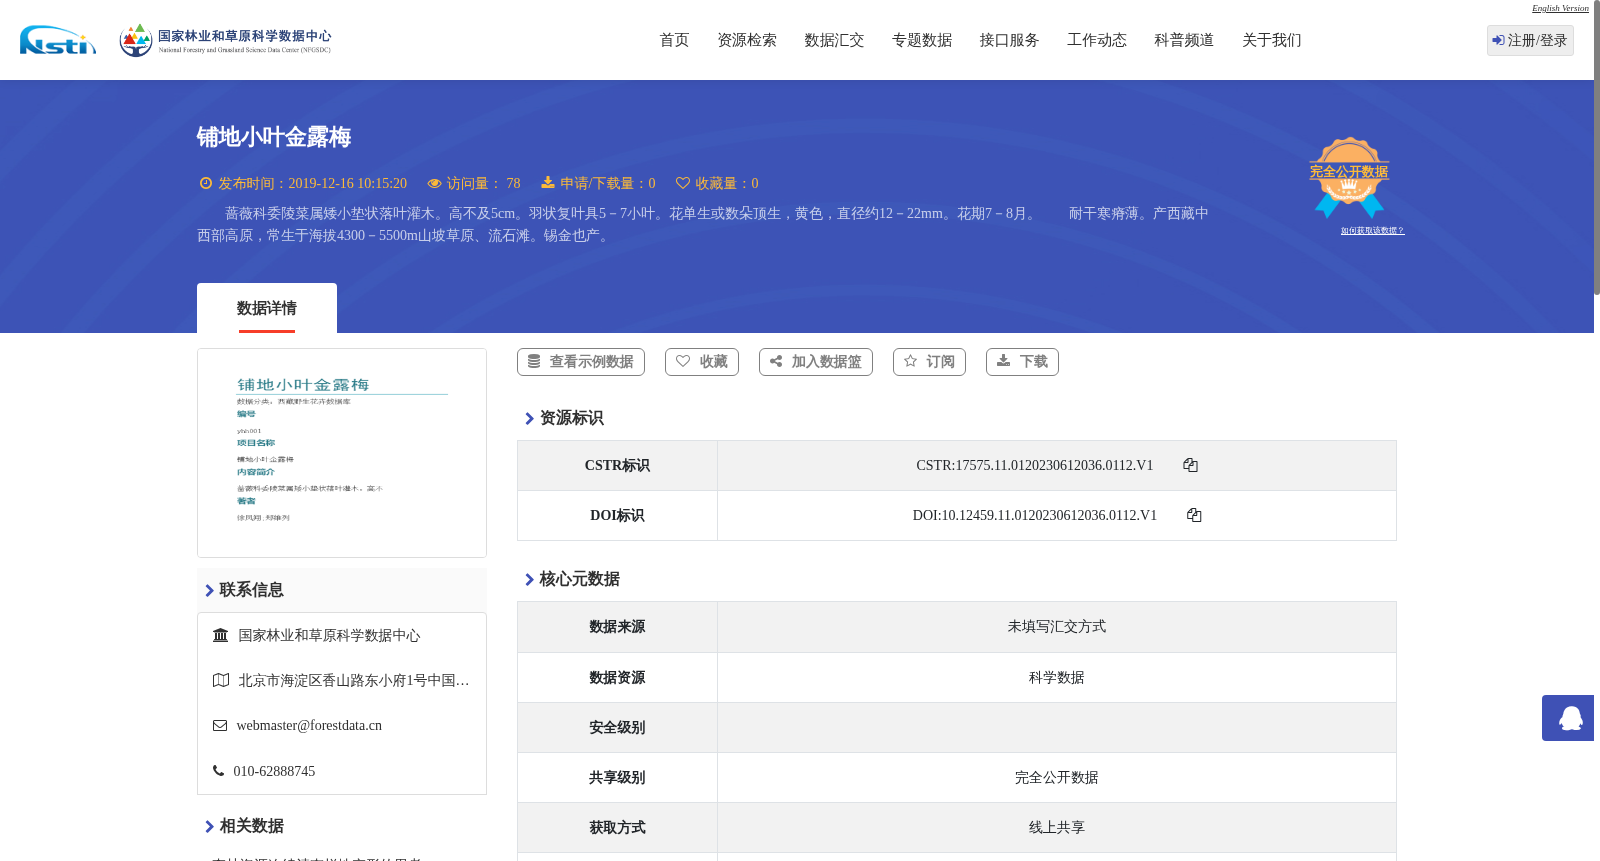This screenshot has height=861, width=1600.
Task: Click the National Forestry data center logo
Action: click(225, 40)
